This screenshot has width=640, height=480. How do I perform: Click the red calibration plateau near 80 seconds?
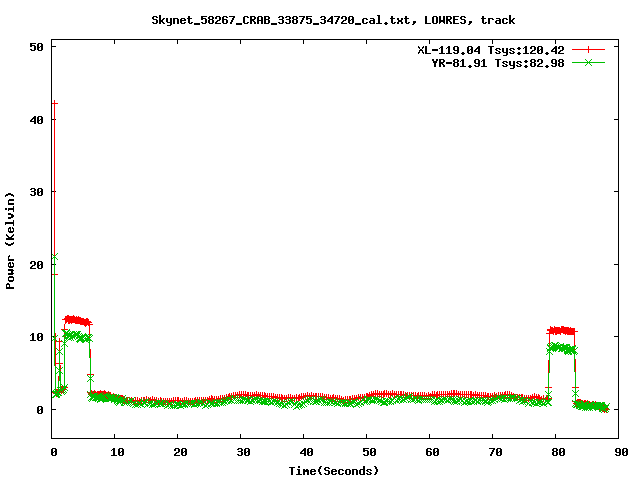(562, 330)
